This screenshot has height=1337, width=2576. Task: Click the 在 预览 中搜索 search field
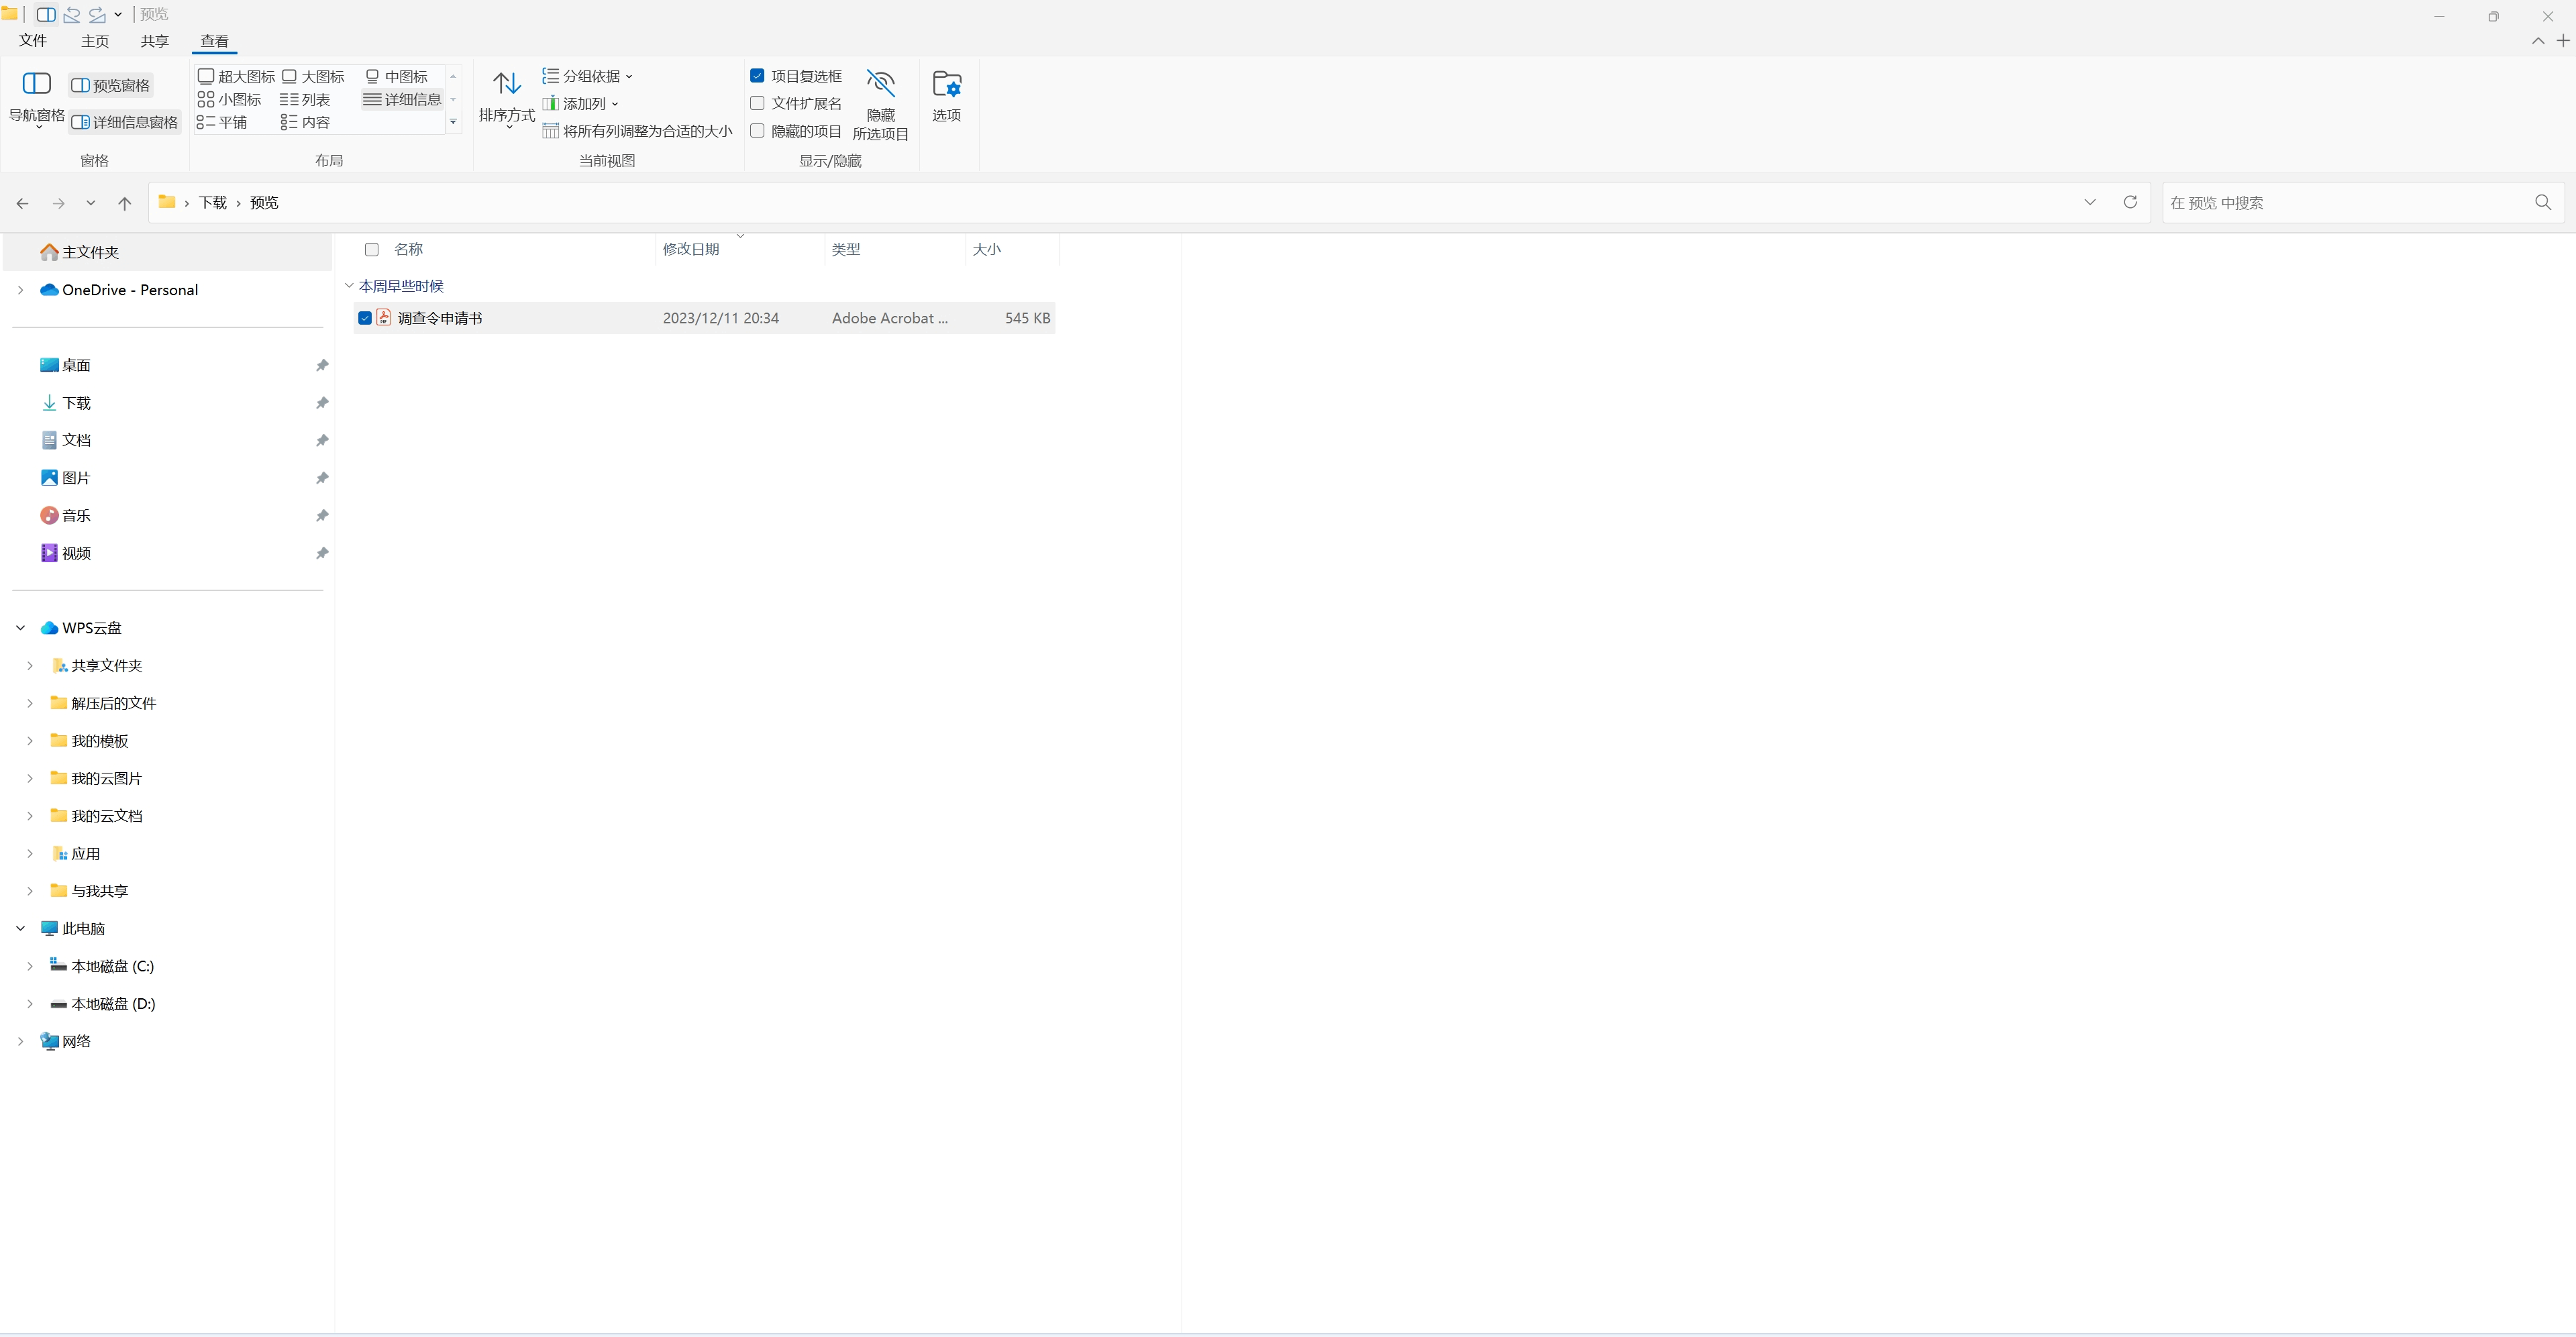(x=2340, y=203)
